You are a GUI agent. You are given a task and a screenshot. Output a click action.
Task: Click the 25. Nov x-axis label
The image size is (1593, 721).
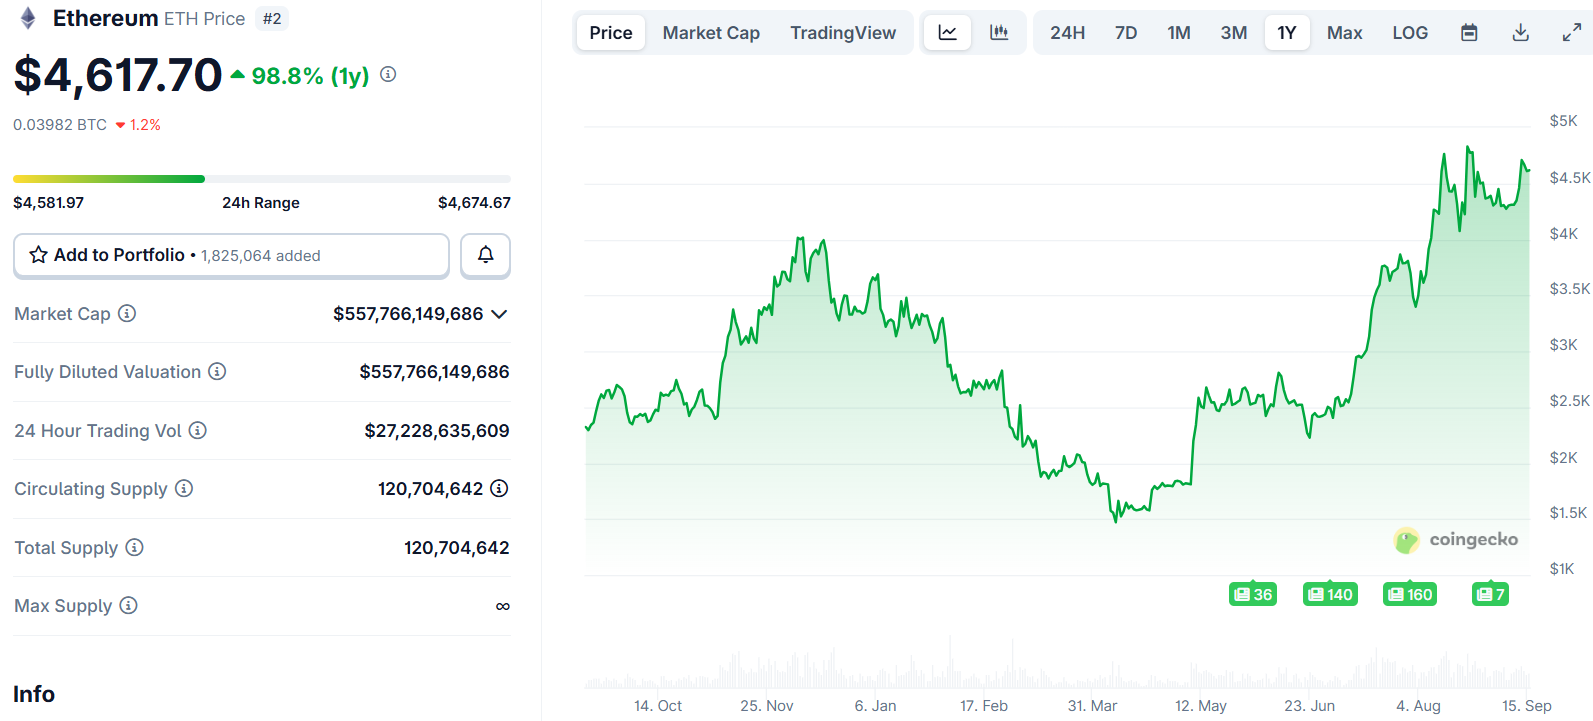click(767, 706)
